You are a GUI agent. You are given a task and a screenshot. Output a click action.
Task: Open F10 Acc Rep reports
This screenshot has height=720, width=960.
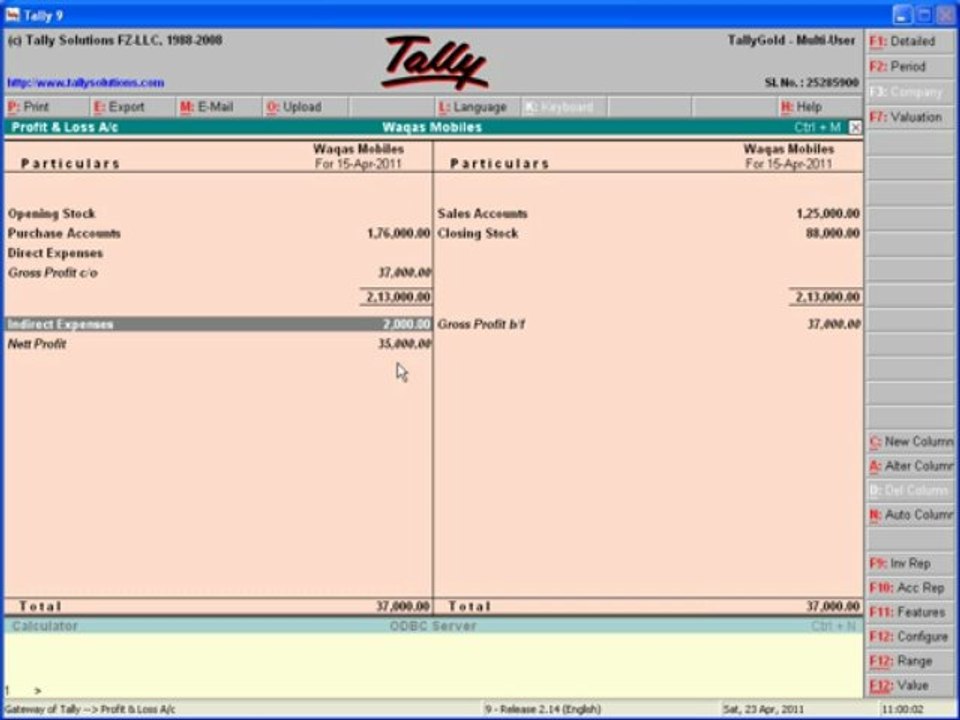click(x=910, y=588)
